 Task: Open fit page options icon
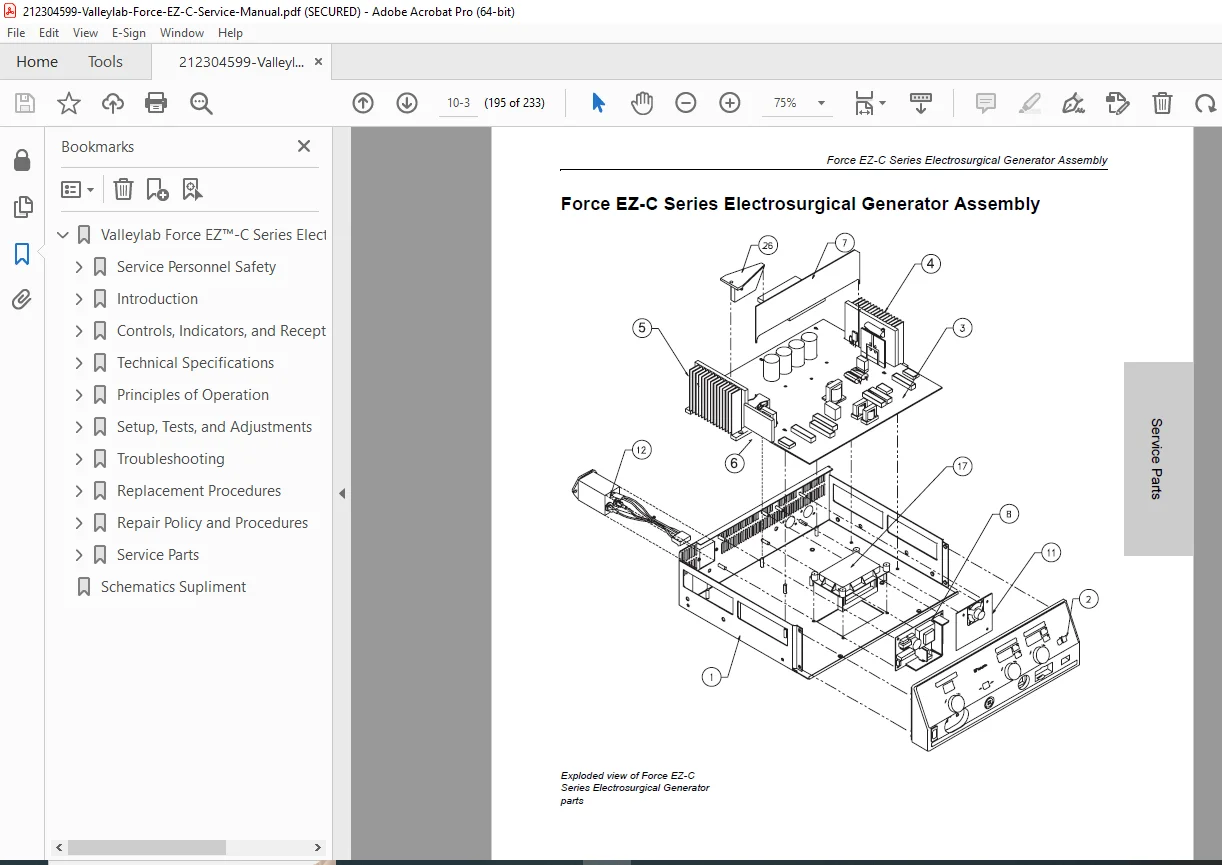click(869, 103)
